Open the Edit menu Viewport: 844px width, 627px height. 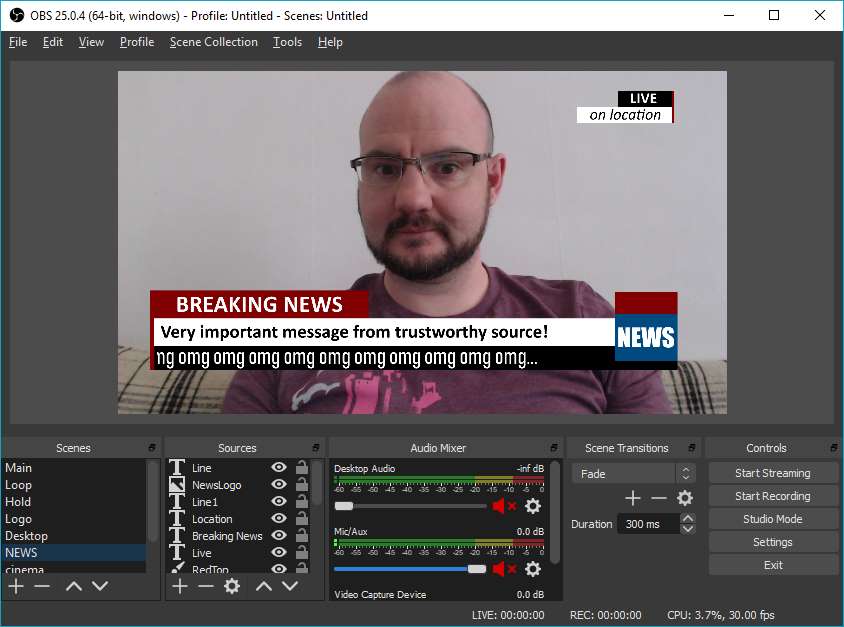[x=53, y=42]
